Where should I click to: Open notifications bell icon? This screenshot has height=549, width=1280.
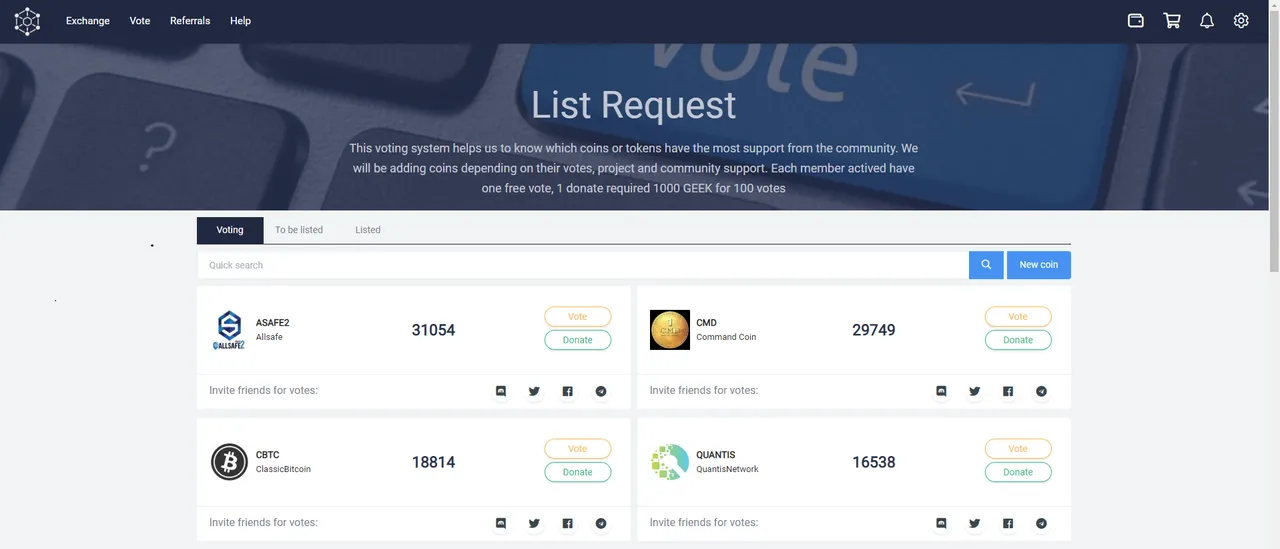click(1207, 20)
